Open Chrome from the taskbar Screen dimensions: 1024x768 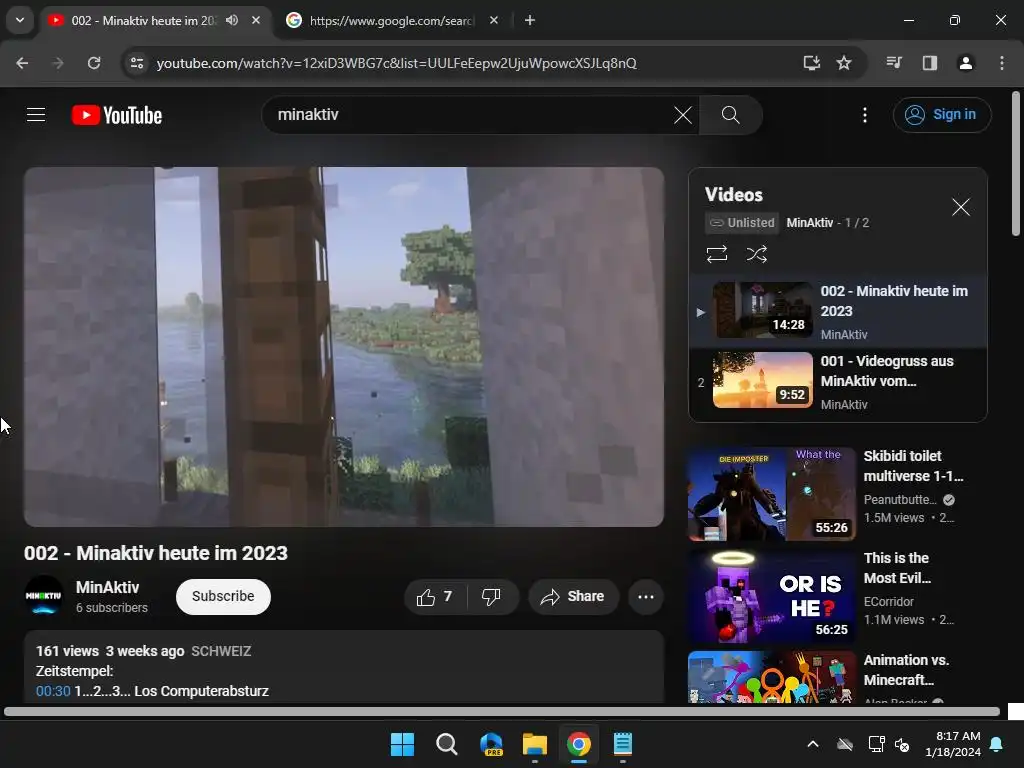click(579, 744)
